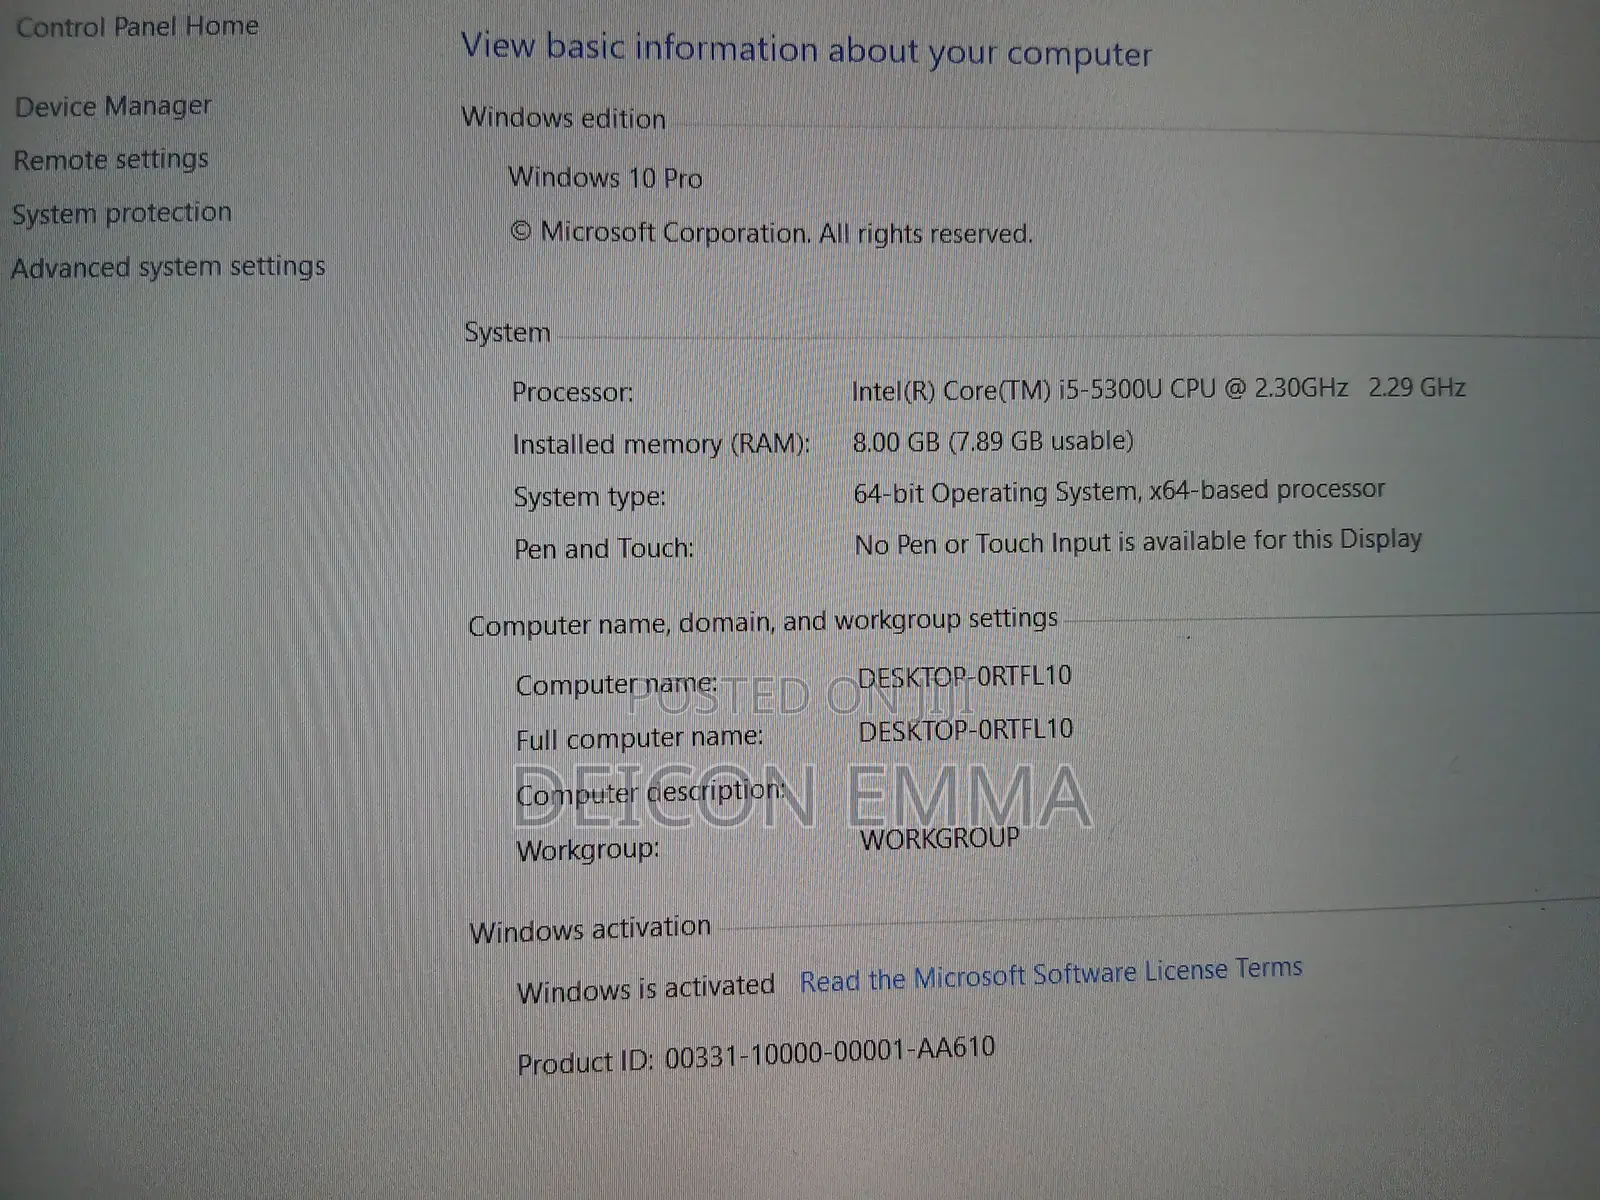Screen dimensions: 1600x1200
Task: Click the WORKGROUP value
Action: (x=940, y=839)
